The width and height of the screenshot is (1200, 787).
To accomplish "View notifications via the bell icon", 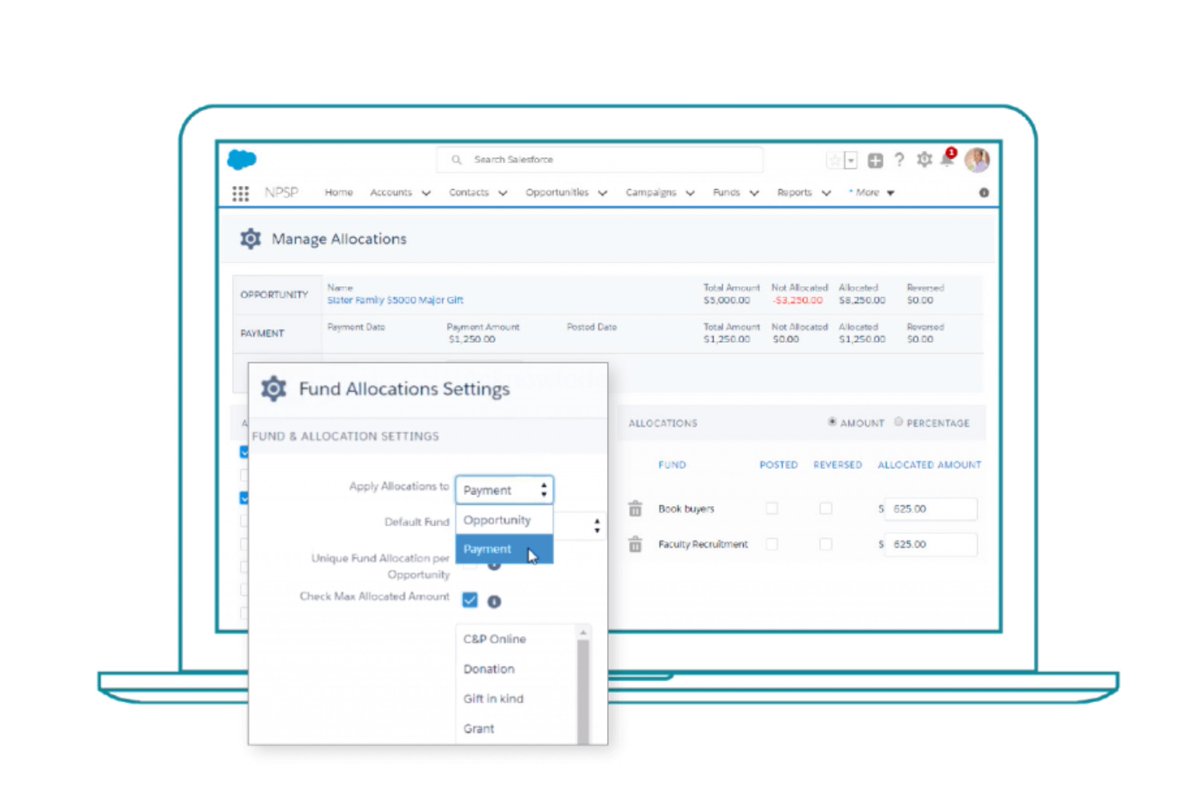I will 946,160.
